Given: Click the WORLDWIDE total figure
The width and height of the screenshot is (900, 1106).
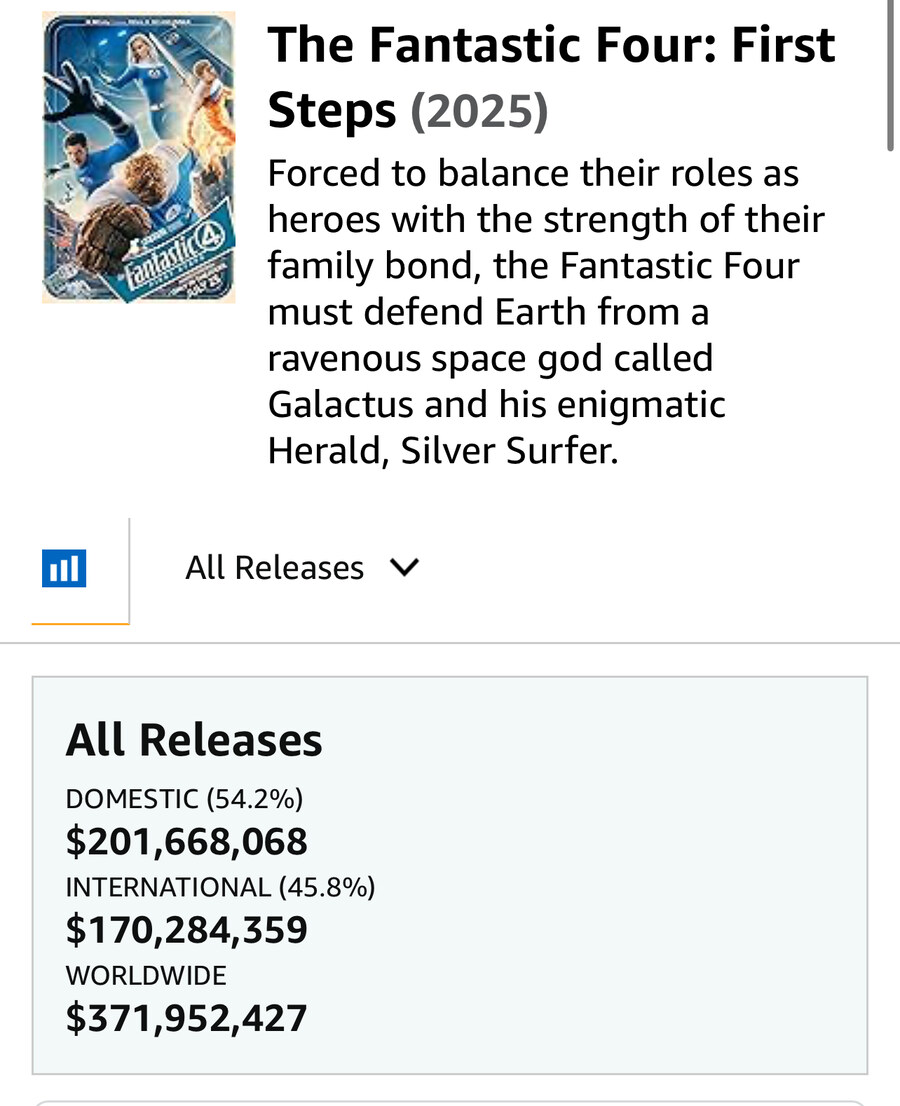Looking at the screenshot, I should tap(186, 1018).
